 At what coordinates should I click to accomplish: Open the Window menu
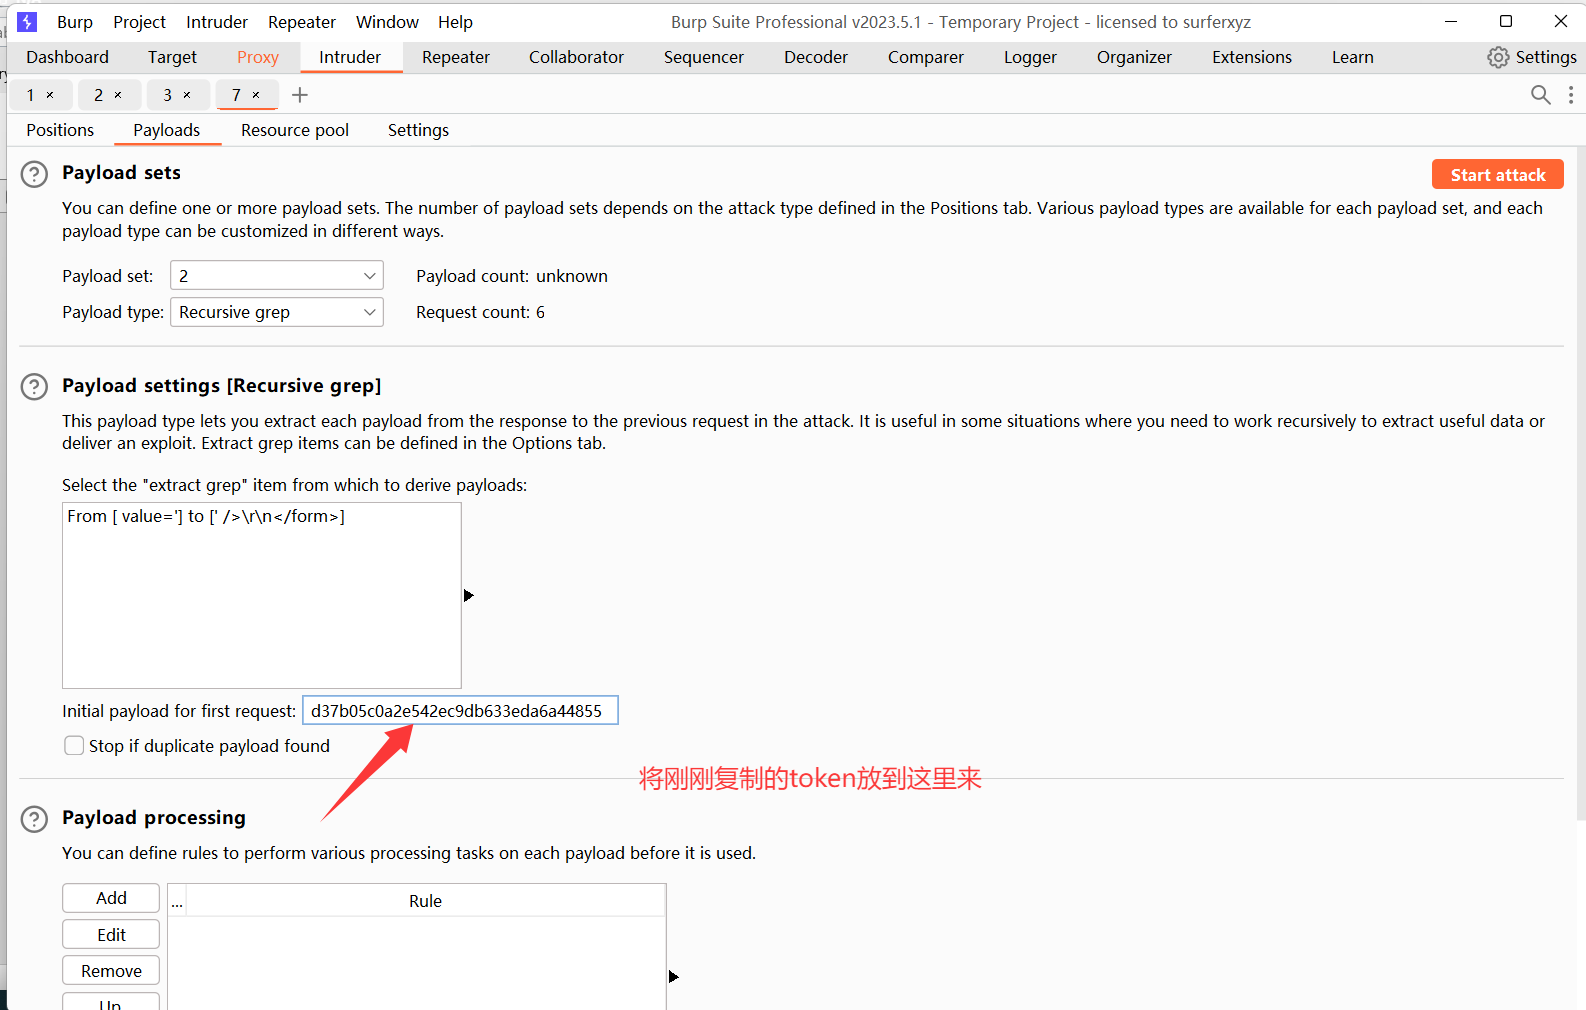(x=387, y=22)
